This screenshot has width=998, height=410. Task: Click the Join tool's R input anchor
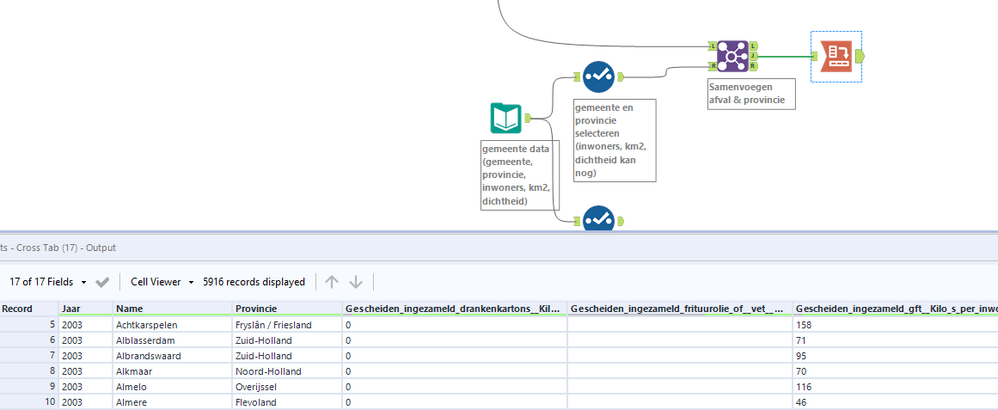[x=712, y=66]
